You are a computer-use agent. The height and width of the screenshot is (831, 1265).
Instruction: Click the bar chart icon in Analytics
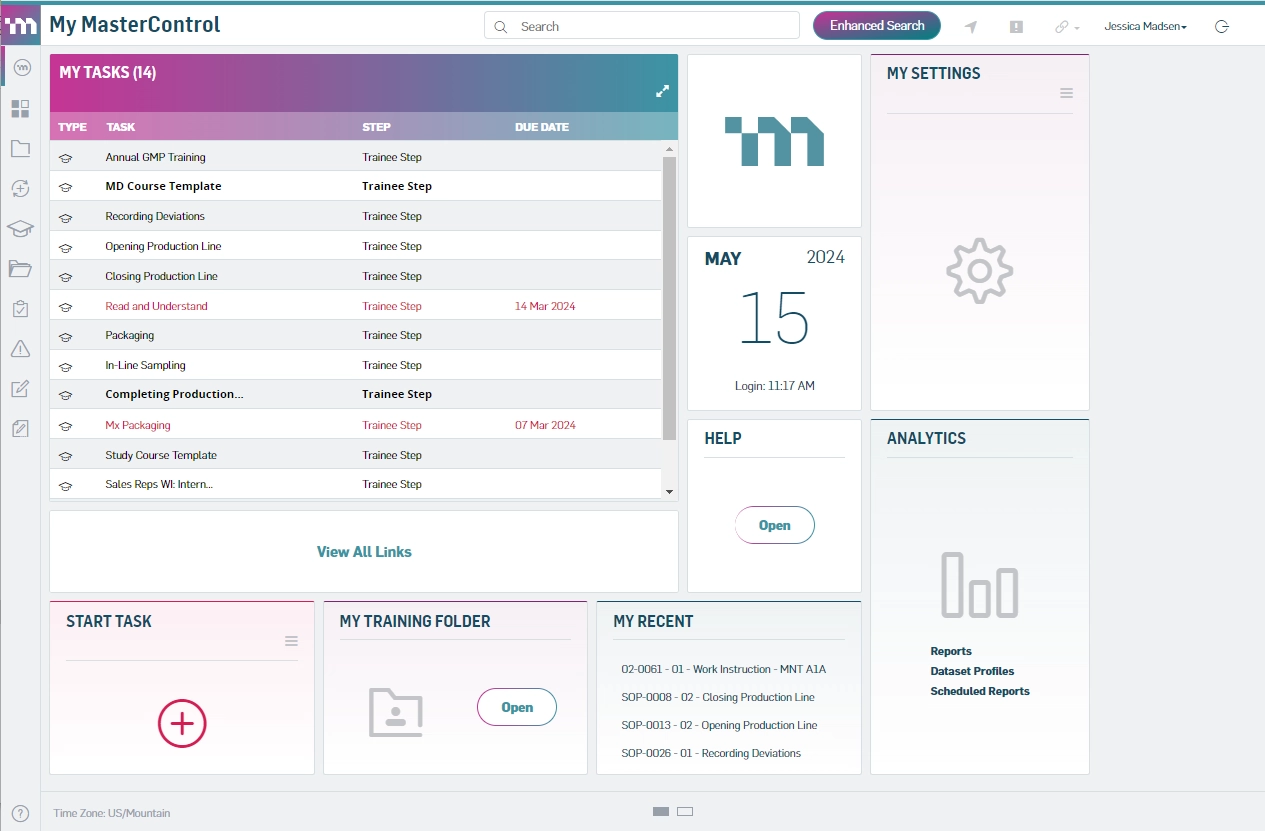pos(980,584)
